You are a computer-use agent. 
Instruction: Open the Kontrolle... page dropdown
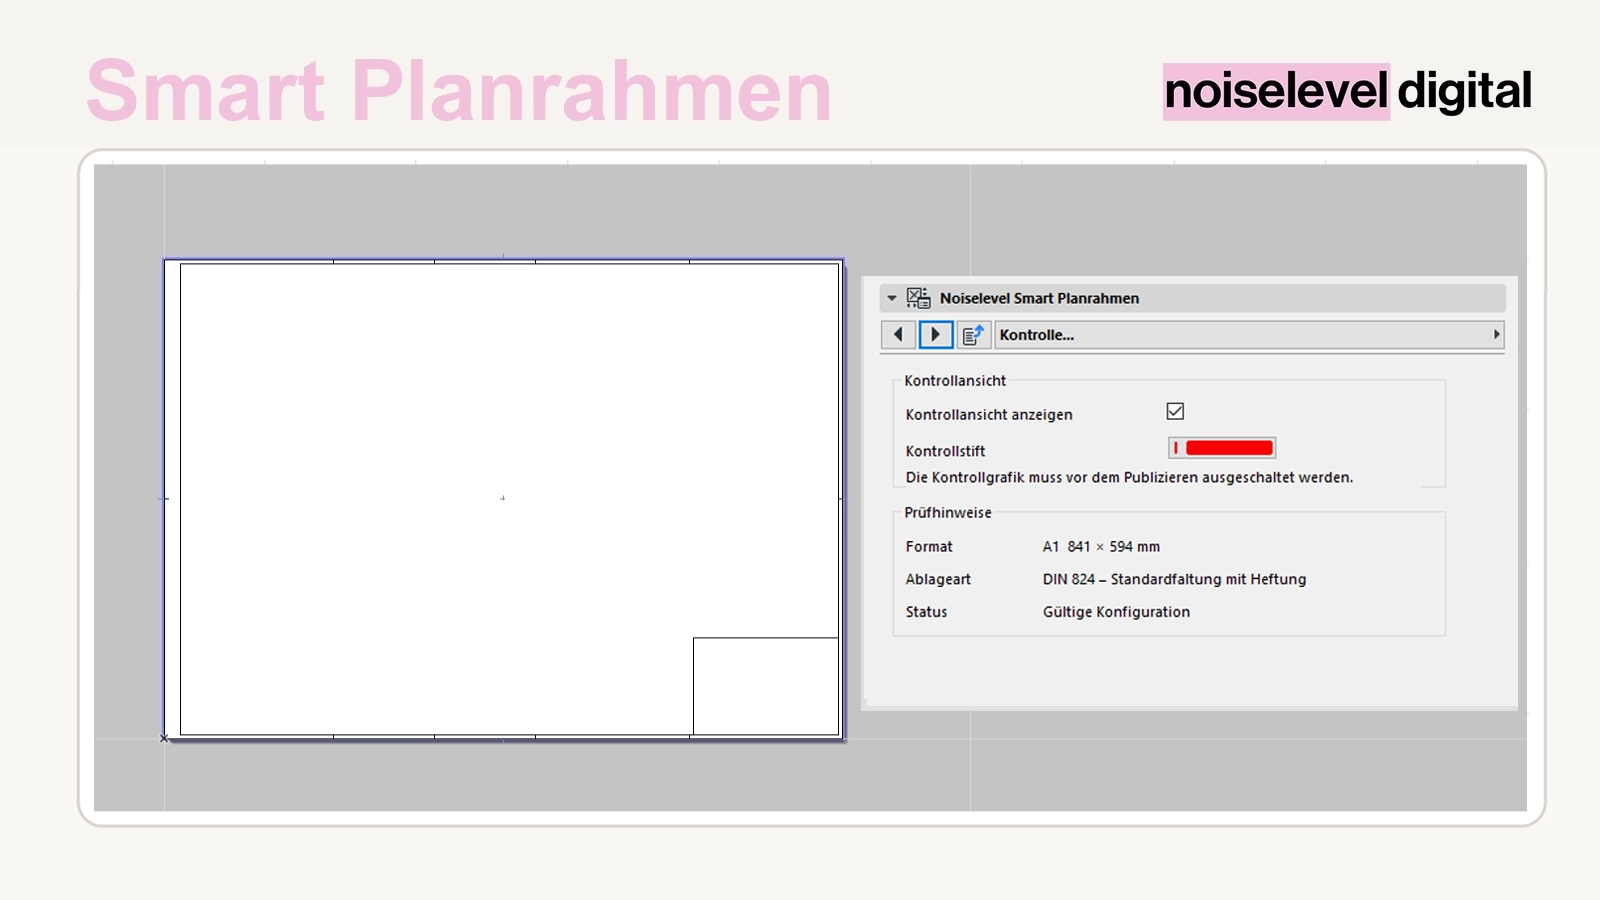coord(1249,335)
